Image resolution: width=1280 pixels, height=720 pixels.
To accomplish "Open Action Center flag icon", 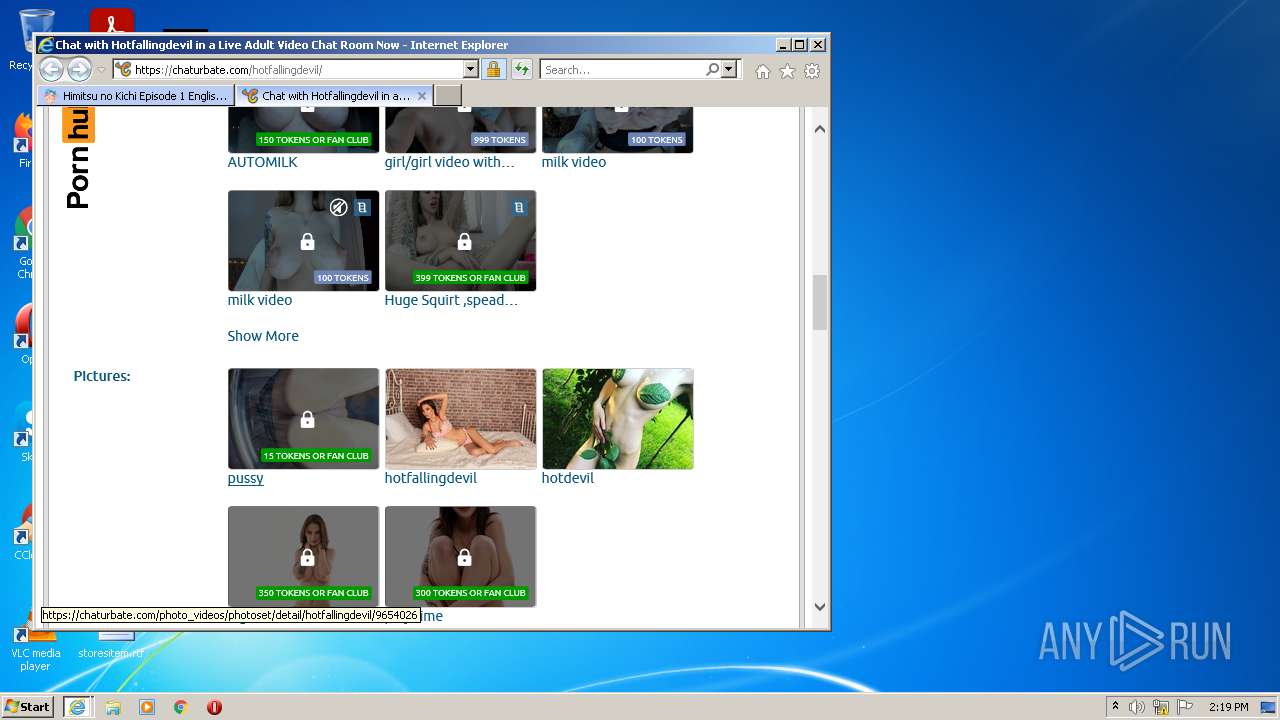I will 1185,707.
